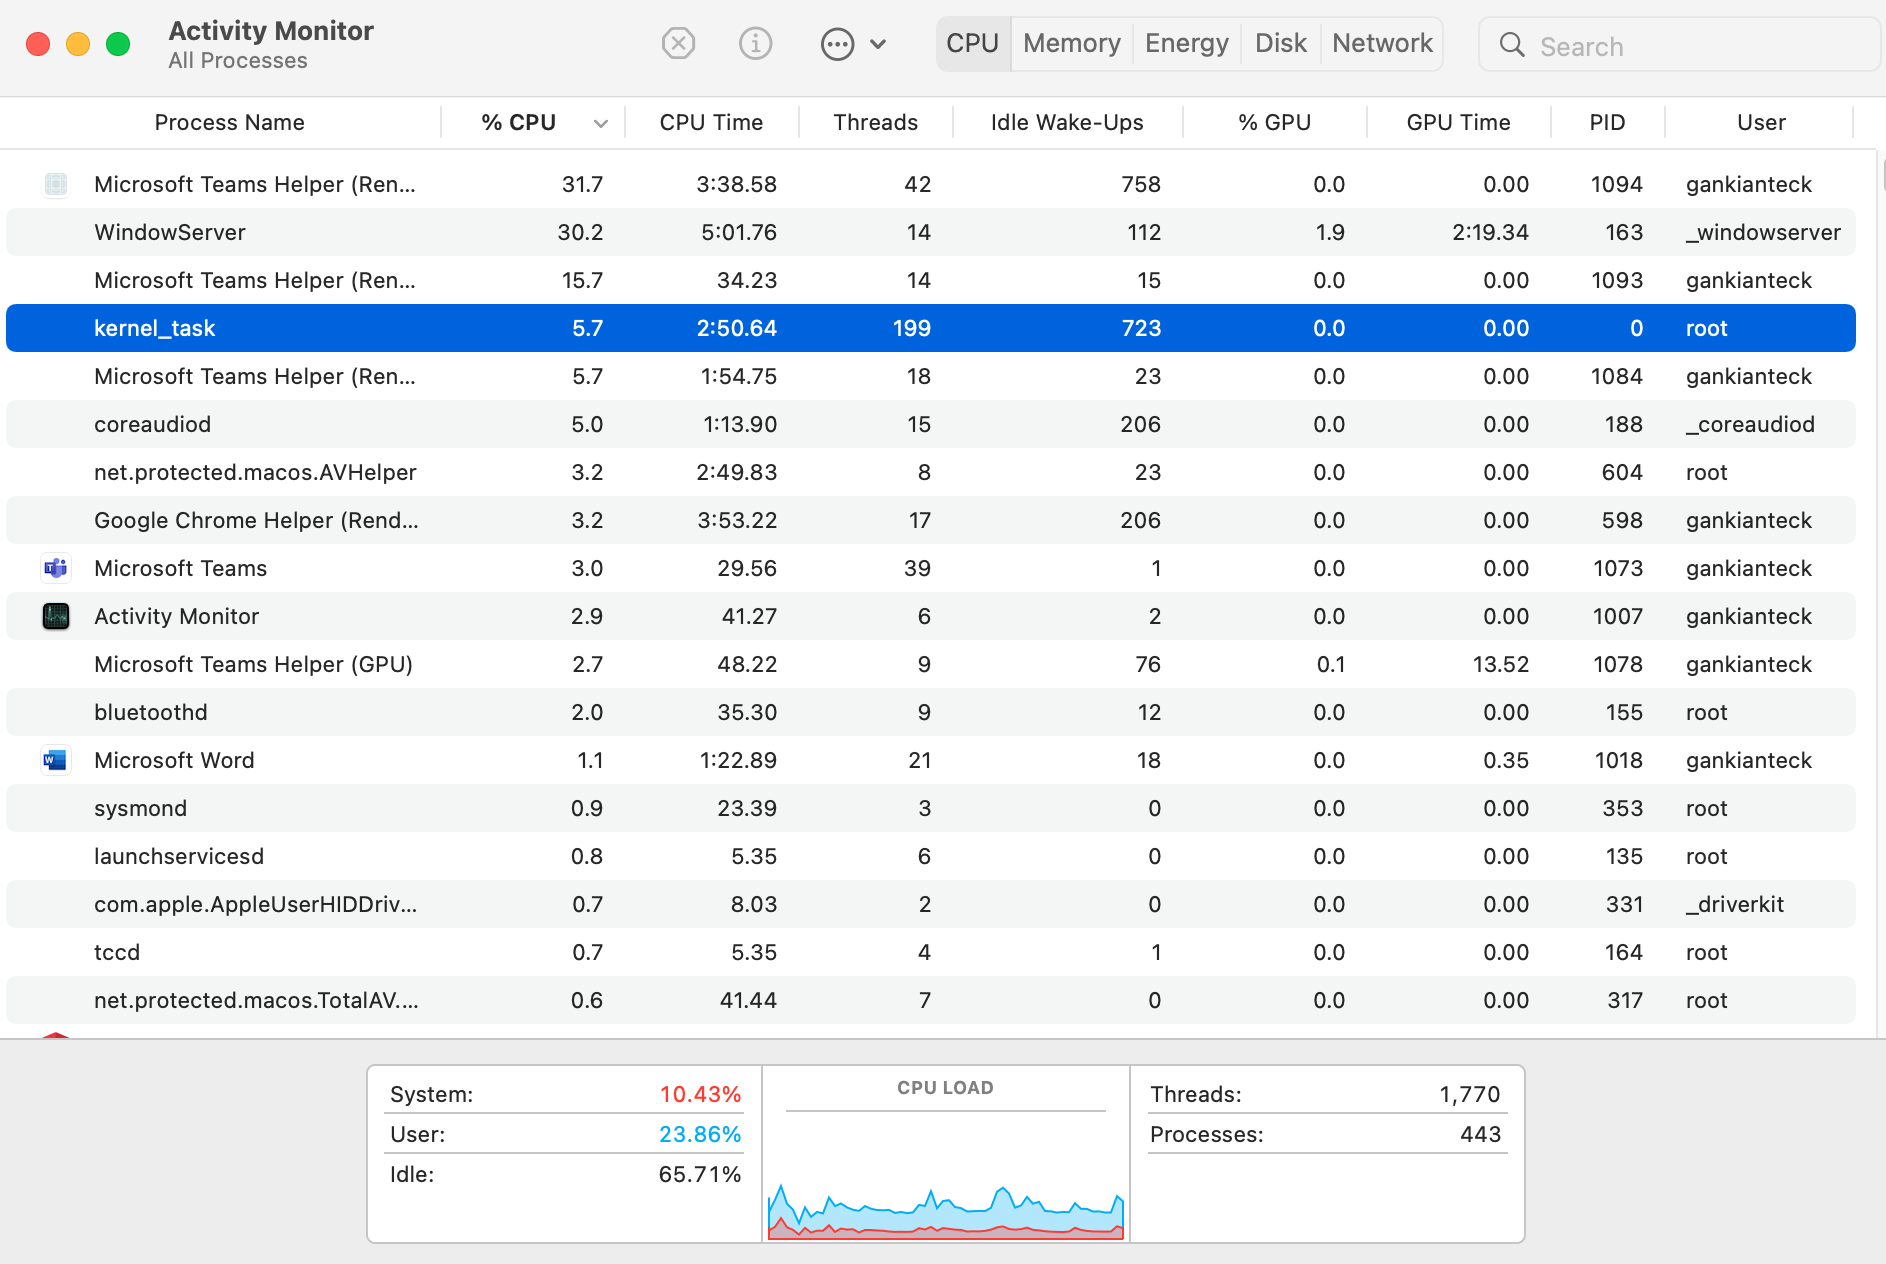Select the Activity Monitor process name
Viewport: 1886px width, 1264px height.
(x=176, y=616)
